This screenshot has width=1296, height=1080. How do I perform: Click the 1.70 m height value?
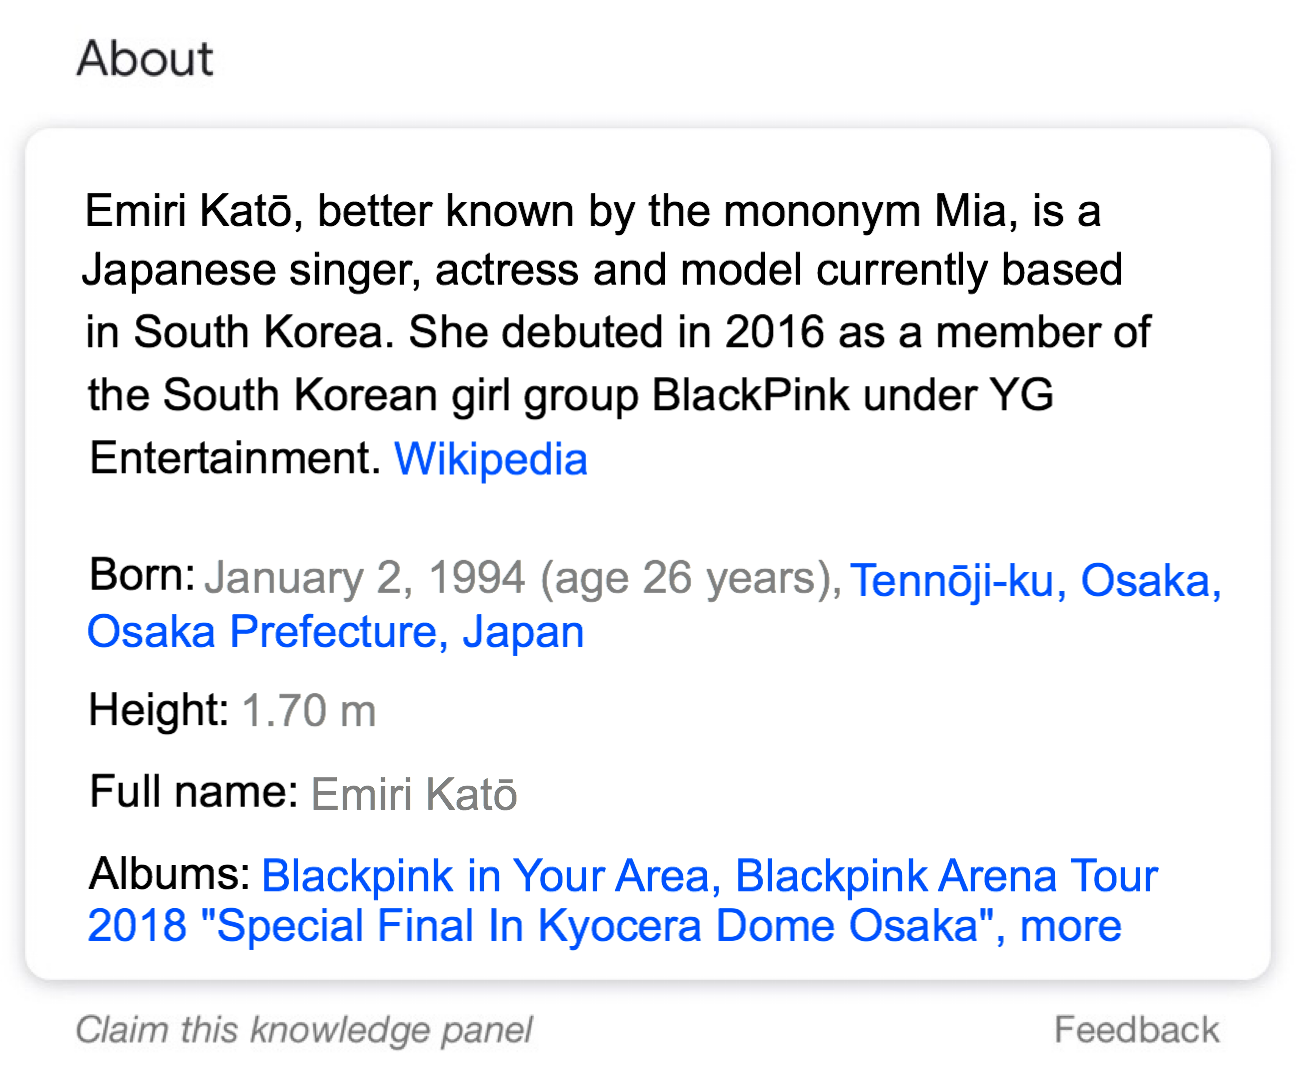click(309, 711)
